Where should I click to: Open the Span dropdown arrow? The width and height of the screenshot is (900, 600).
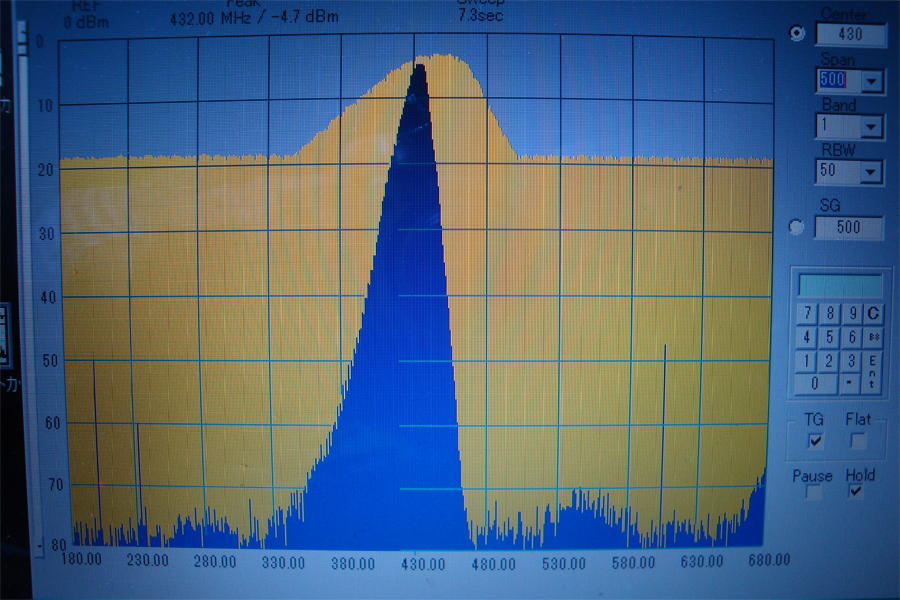(x=871, y=81)
